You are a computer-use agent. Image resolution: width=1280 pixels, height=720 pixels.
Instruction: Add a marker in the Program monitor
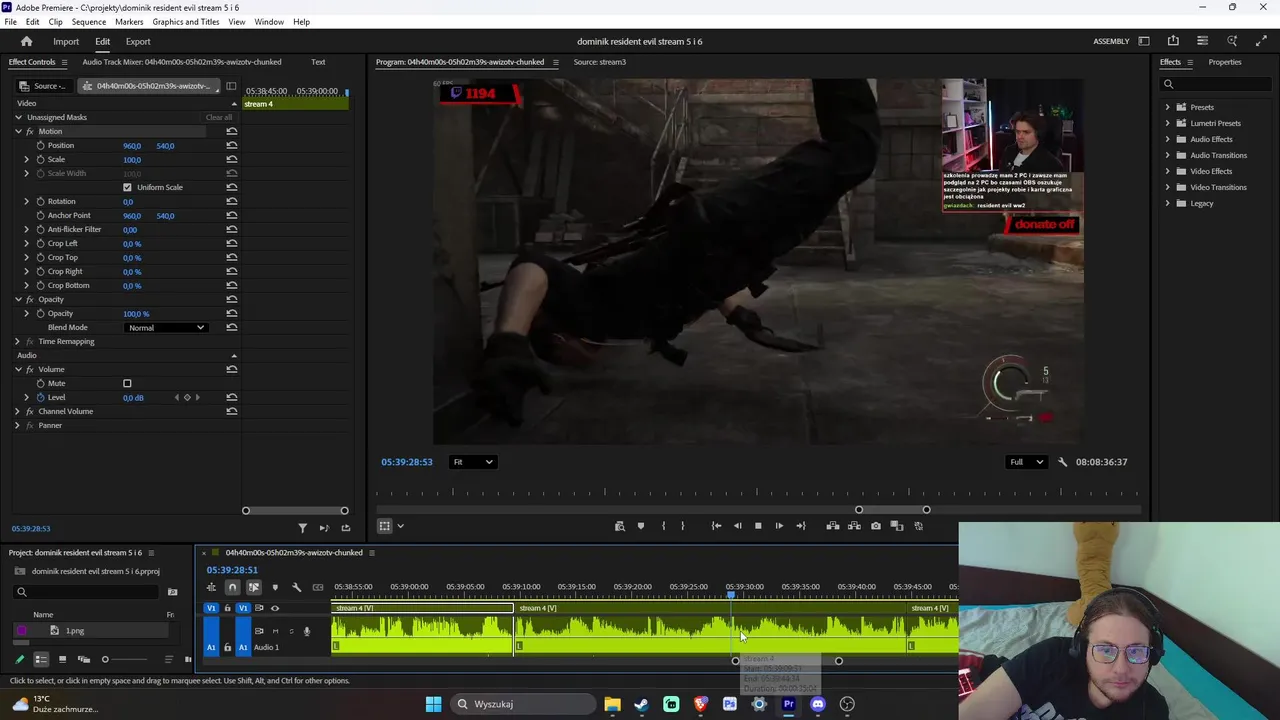641,526
